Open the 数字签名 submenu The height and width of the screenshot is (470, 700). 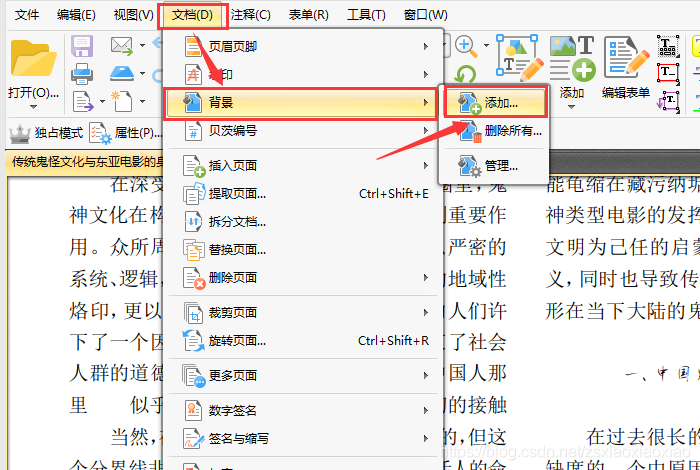[302, 410]
